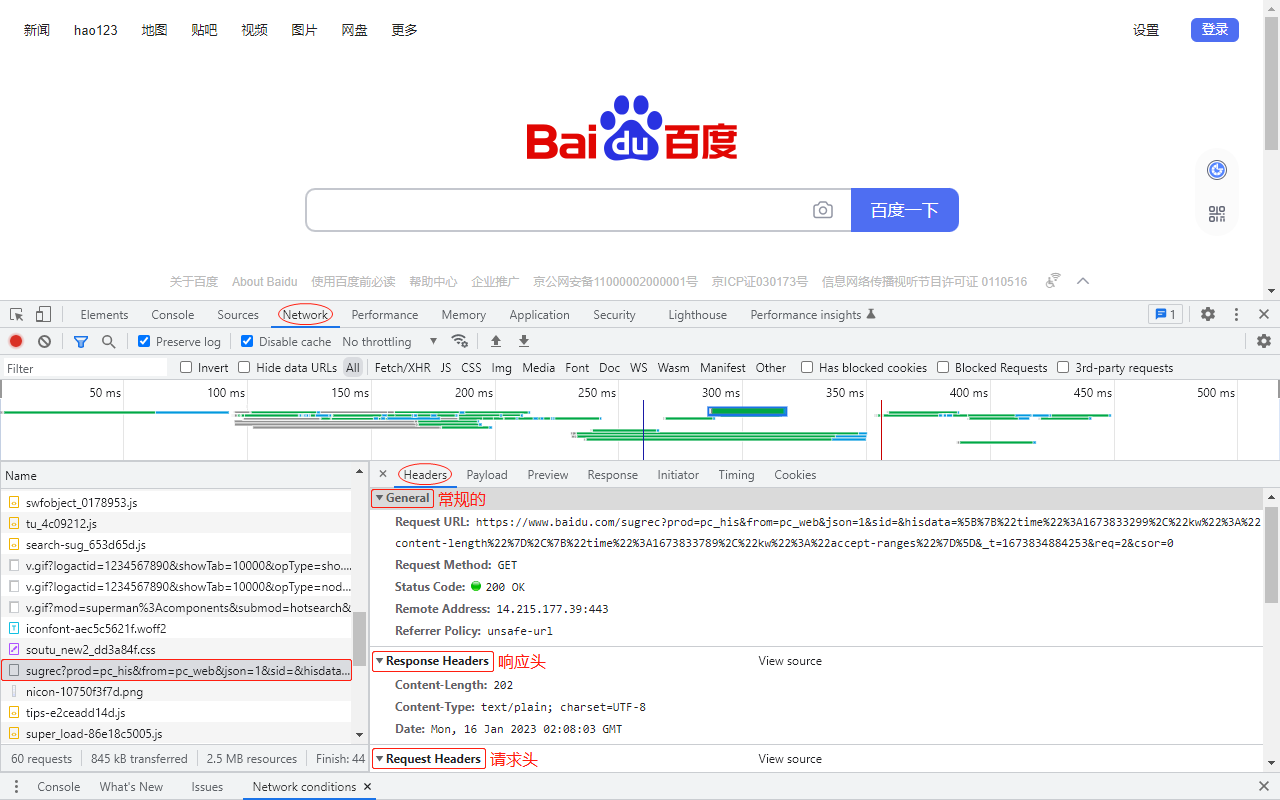This screenshot has height=800, width=1280.
Task: Enable Has blocked cookies checkbox
Action: pyautogui.click(x=807, y=367)
